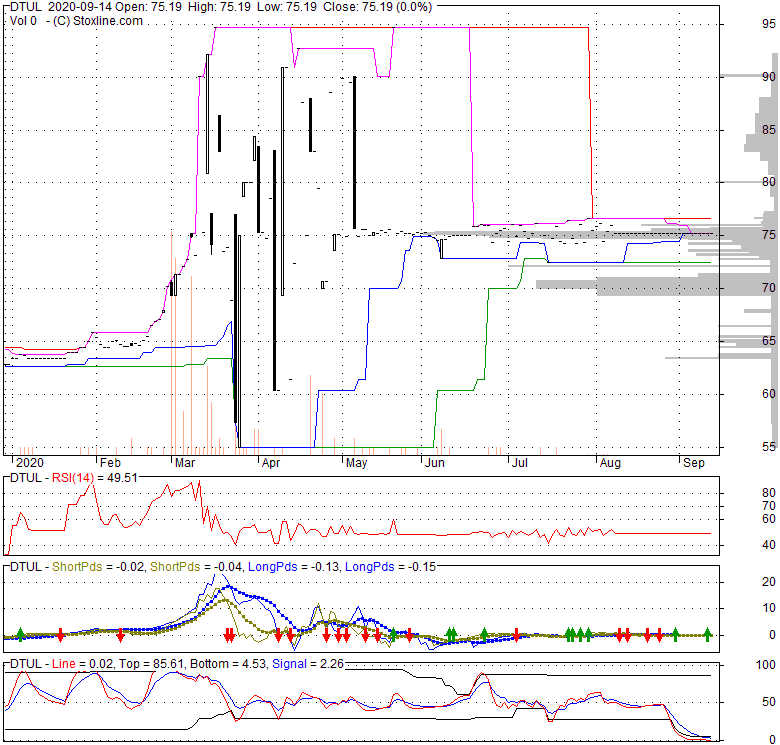Click the 40 label on RSI axis
This screenshot has height=745, width=780.
(x=769, y=545)
